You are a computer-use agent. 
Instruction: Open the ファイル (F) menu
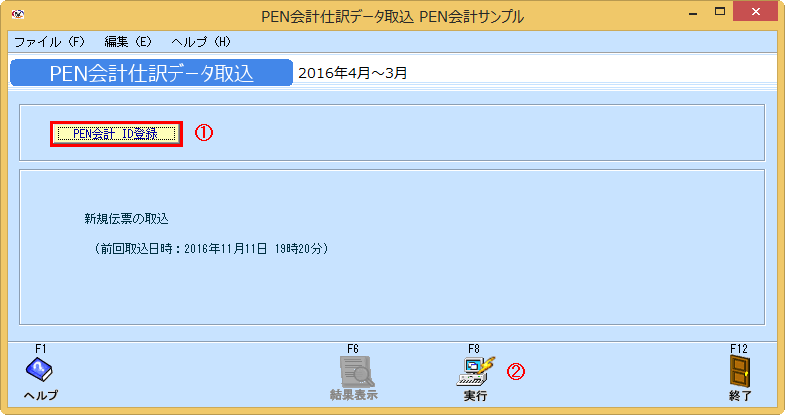click(50, 42)
